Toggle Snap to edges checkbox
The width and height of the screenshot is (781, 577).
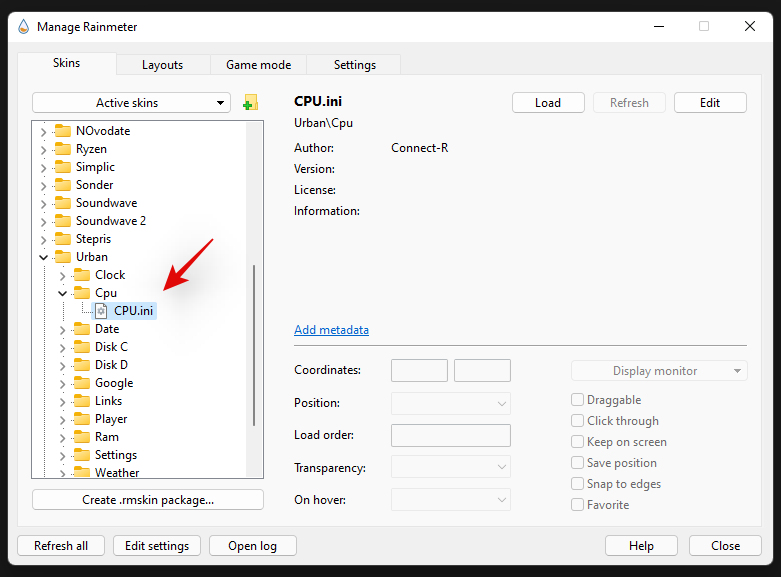(577, 483)
